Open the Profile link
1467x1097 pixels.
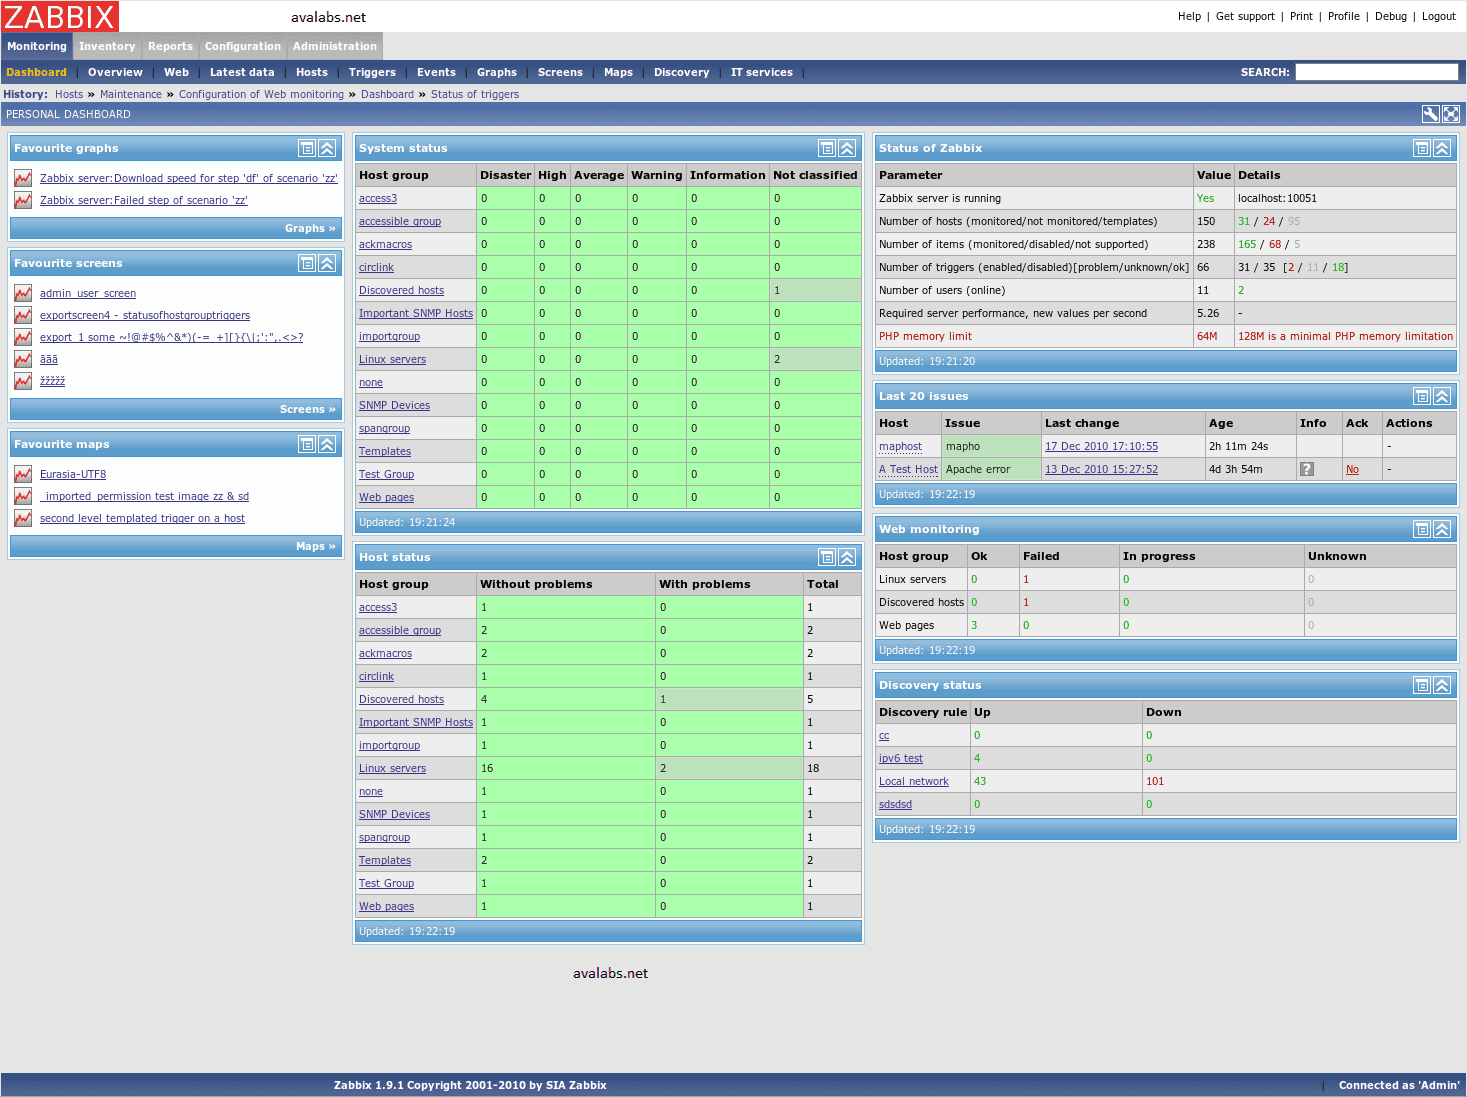tap(1344, 16)
